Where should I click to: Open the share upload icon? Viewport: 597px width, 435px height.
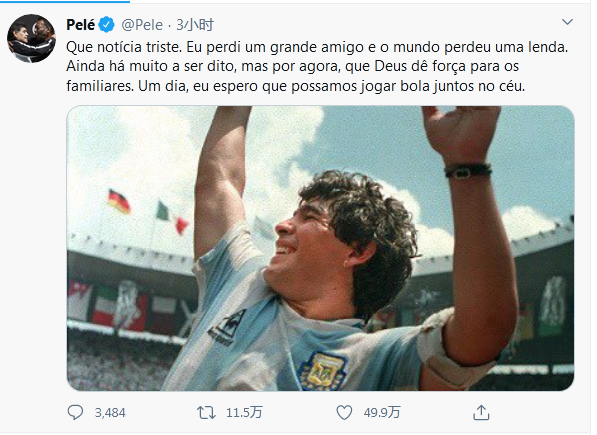[481, 413]
